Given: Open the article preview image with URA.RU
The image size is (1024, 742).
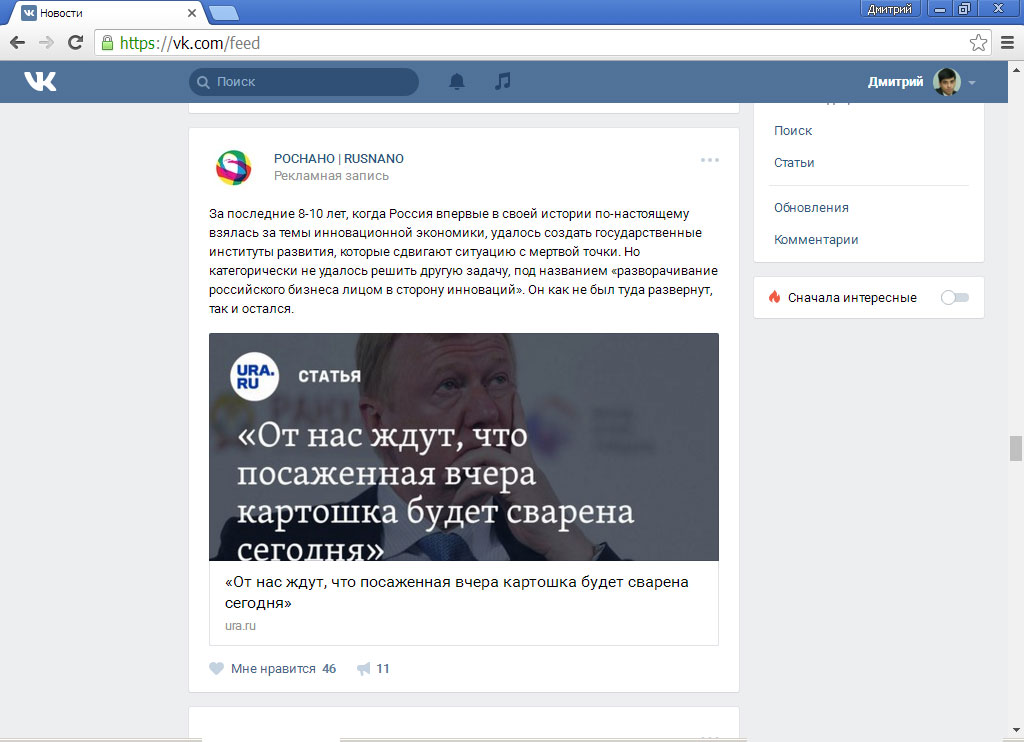Looking at the screenshot, I should 464,447.
